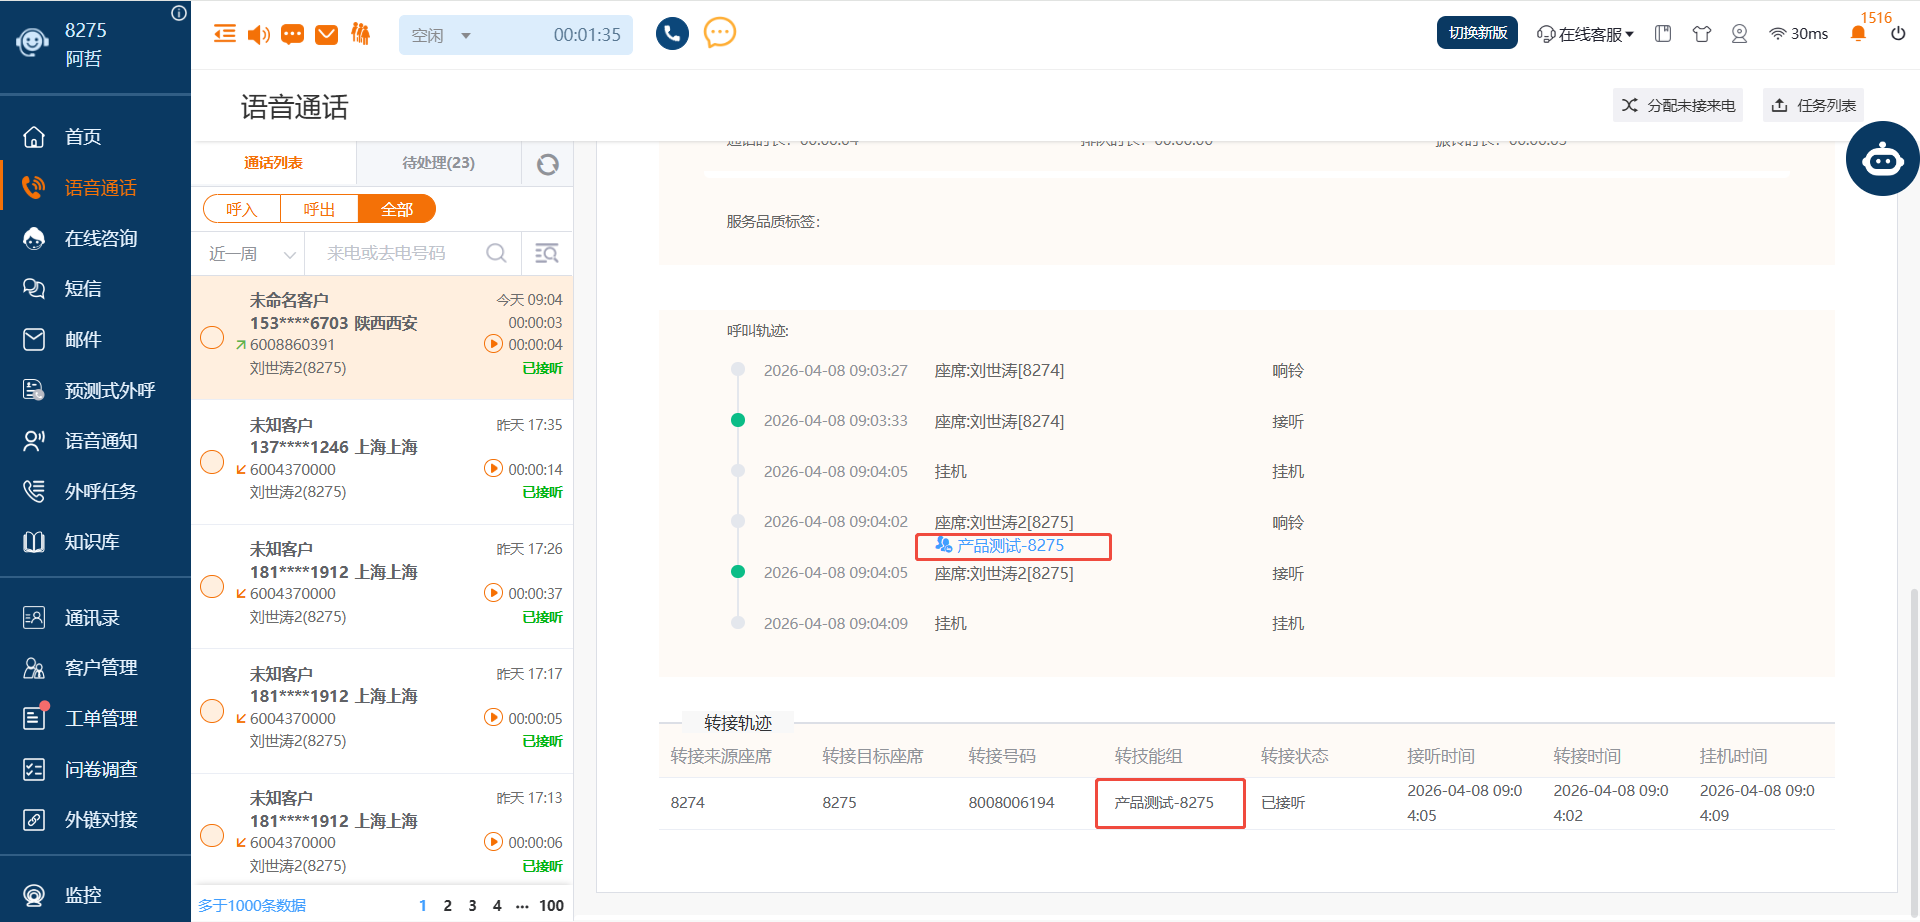Screen dimensions: 1920x922
Task: Click the 切换新版 button
Action: (1477, 33)
